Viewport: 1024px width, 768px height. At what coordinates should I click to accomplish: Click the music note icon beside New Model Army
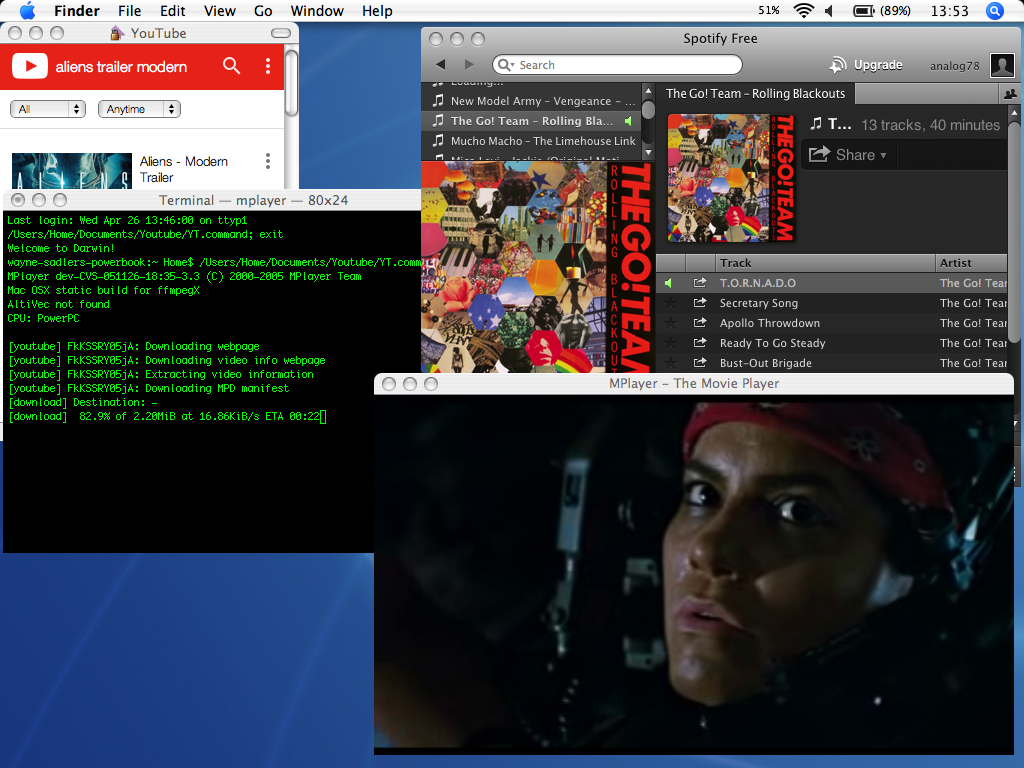click(438, 101)
